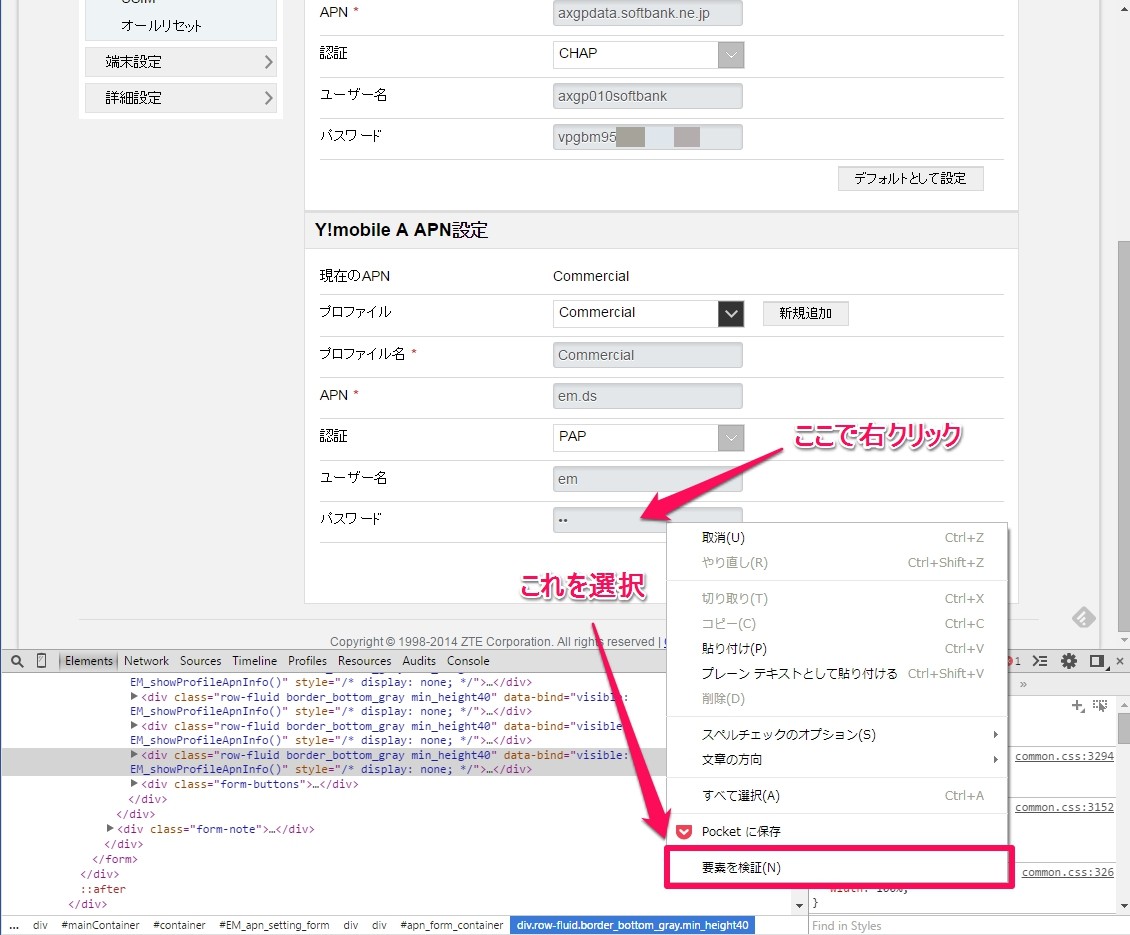Image resolution: width=1130 pixels, height=935 pixels.
Task: Click the username field axgp010softbank
Action: tap(647, 96)
